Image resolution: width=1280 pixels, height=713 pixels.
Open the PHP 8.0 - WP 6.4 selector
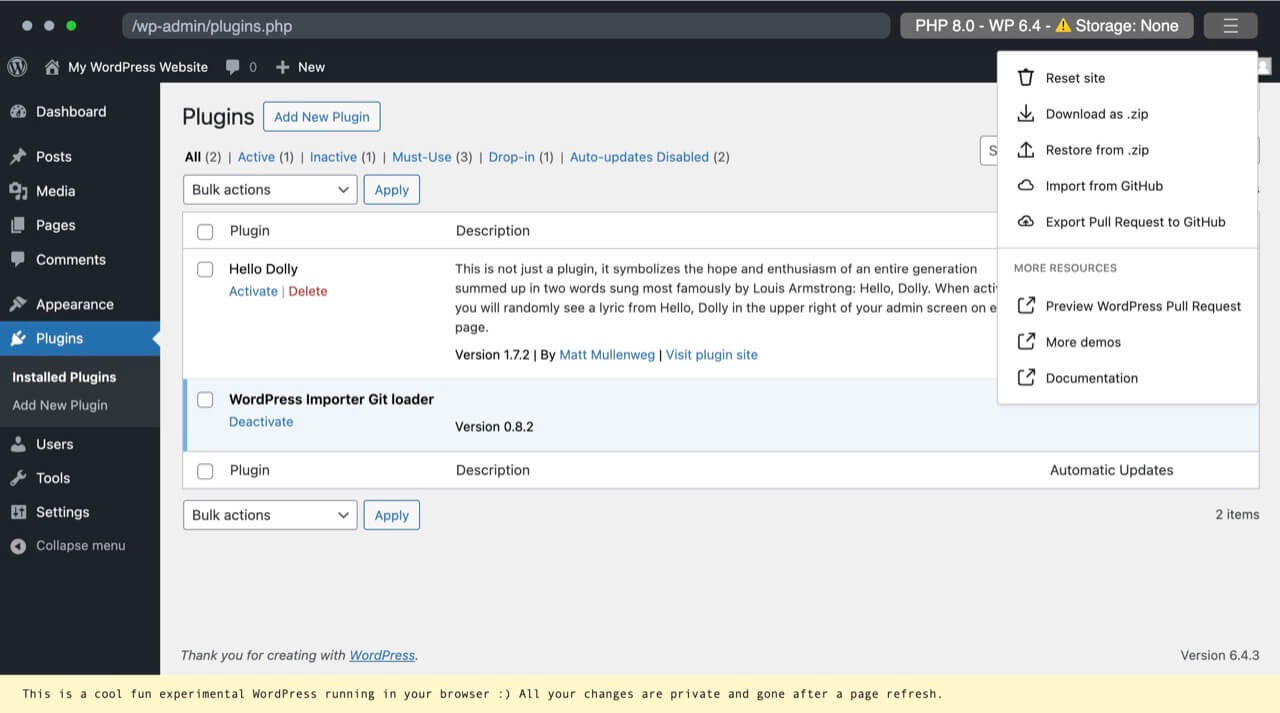point(1046,25)
